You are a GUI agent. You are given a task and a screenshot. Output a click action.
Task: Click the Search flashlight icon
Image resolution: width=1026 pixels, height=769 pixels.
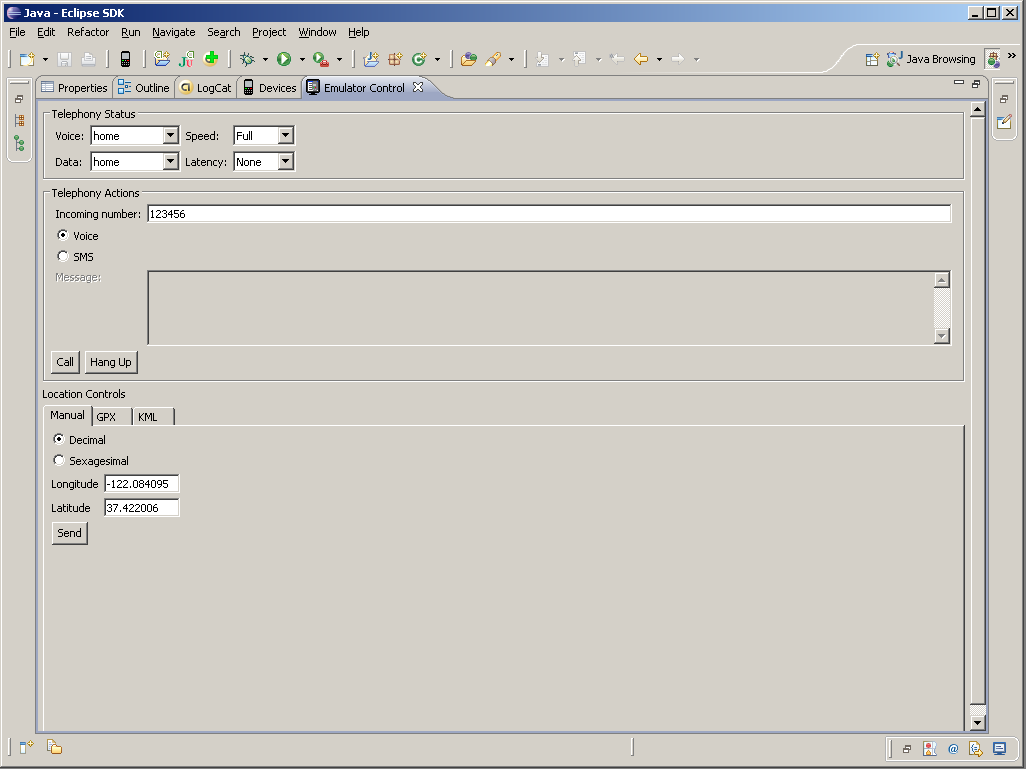pos(493,60)
